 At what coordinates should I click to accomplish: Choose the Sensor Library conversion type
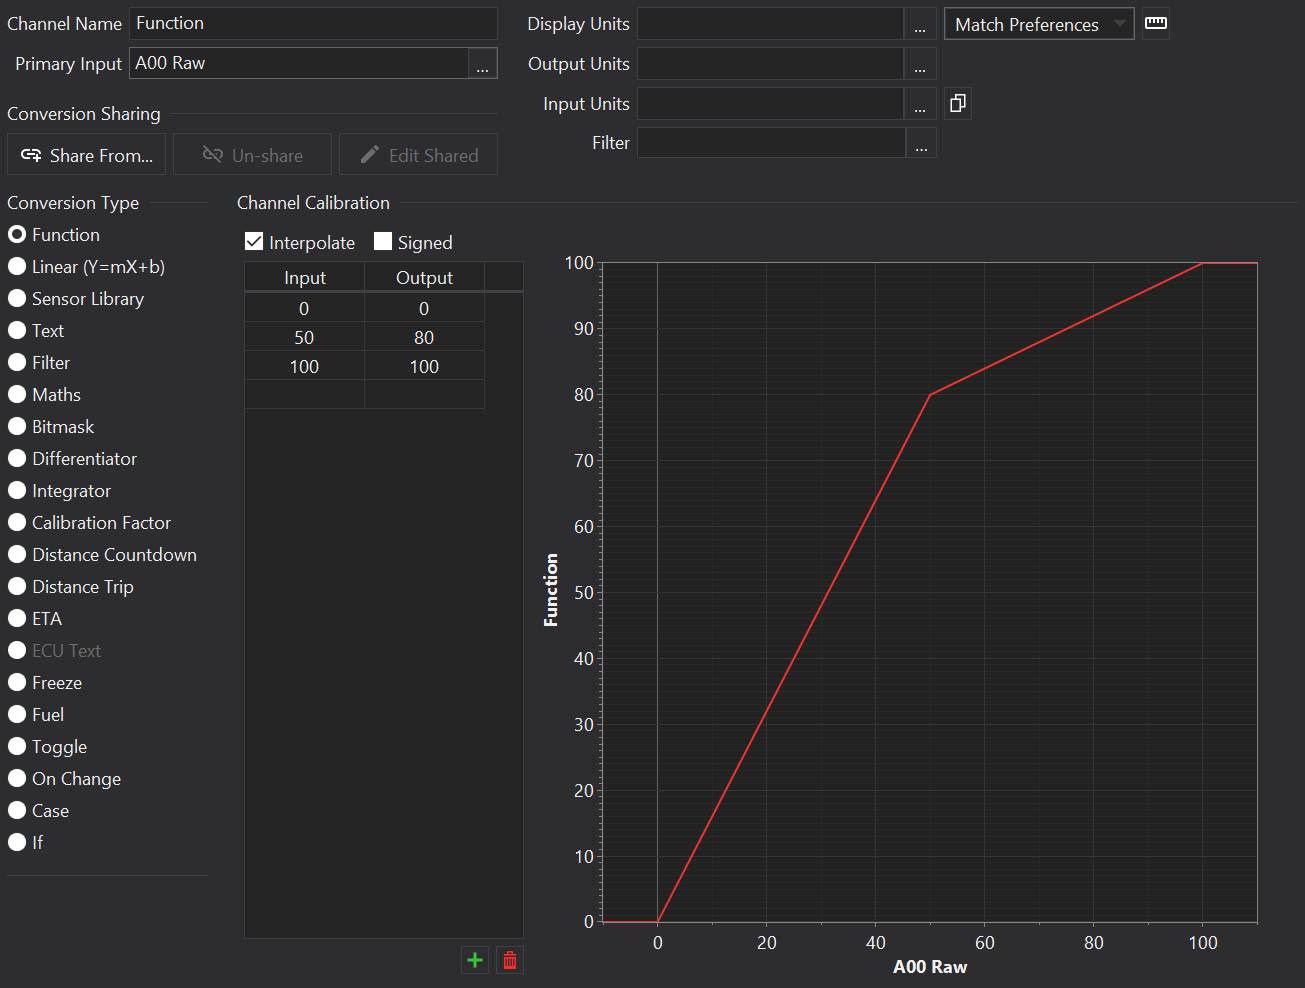pyautogui.click(x=17, y=299)
